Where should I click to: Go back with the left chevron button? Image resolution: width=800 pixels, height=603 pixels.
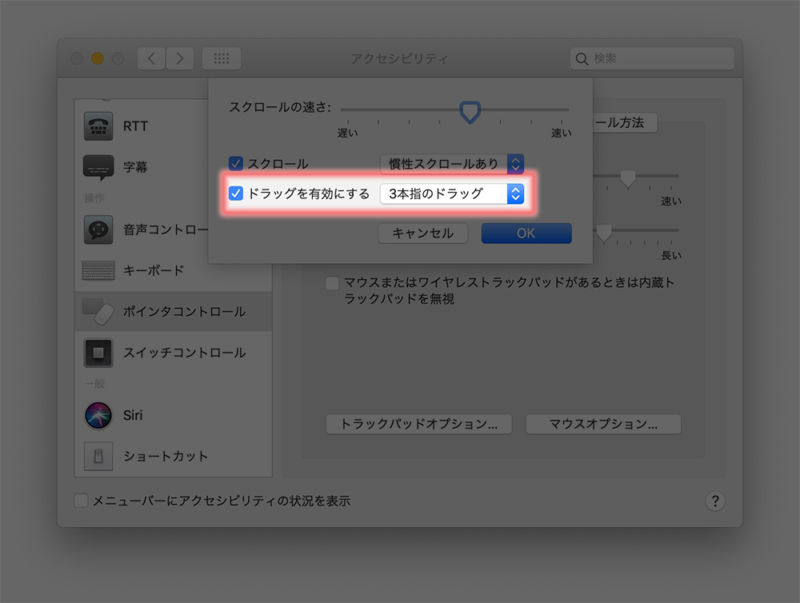[x=151, y=58]
